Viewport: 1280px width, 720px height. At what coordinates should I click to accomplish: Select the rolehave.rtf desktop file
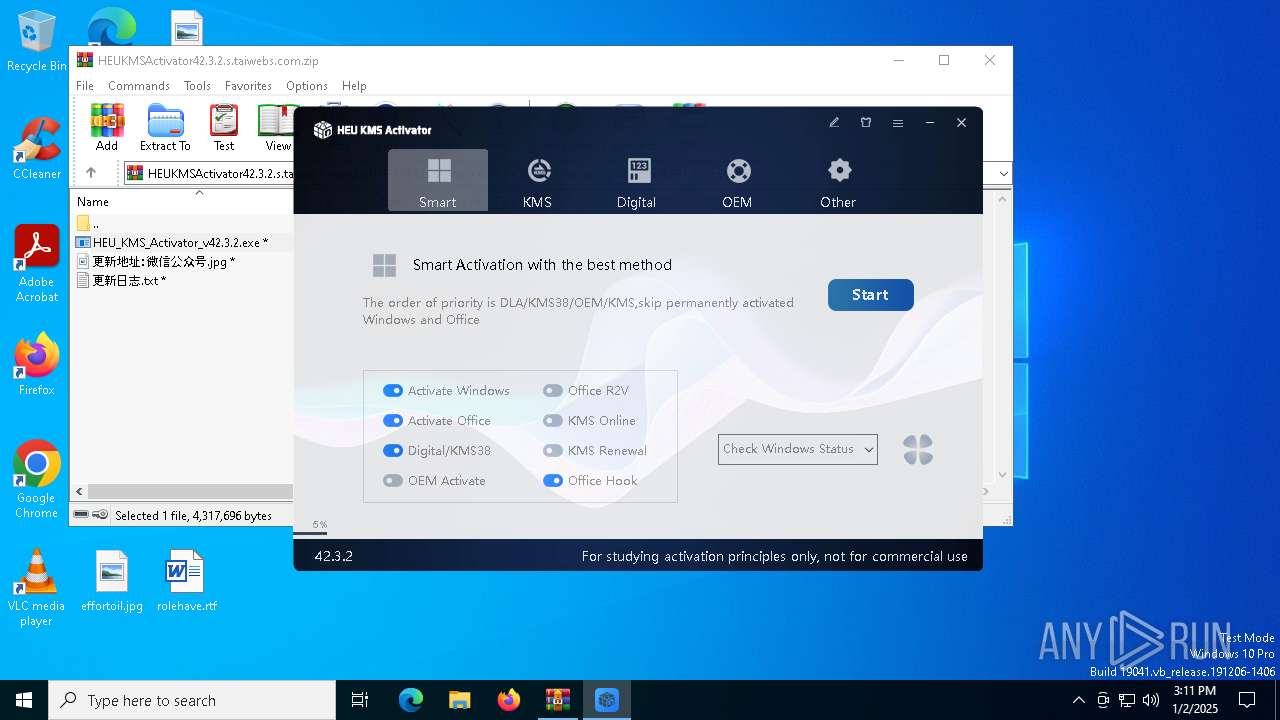point(186,581)
